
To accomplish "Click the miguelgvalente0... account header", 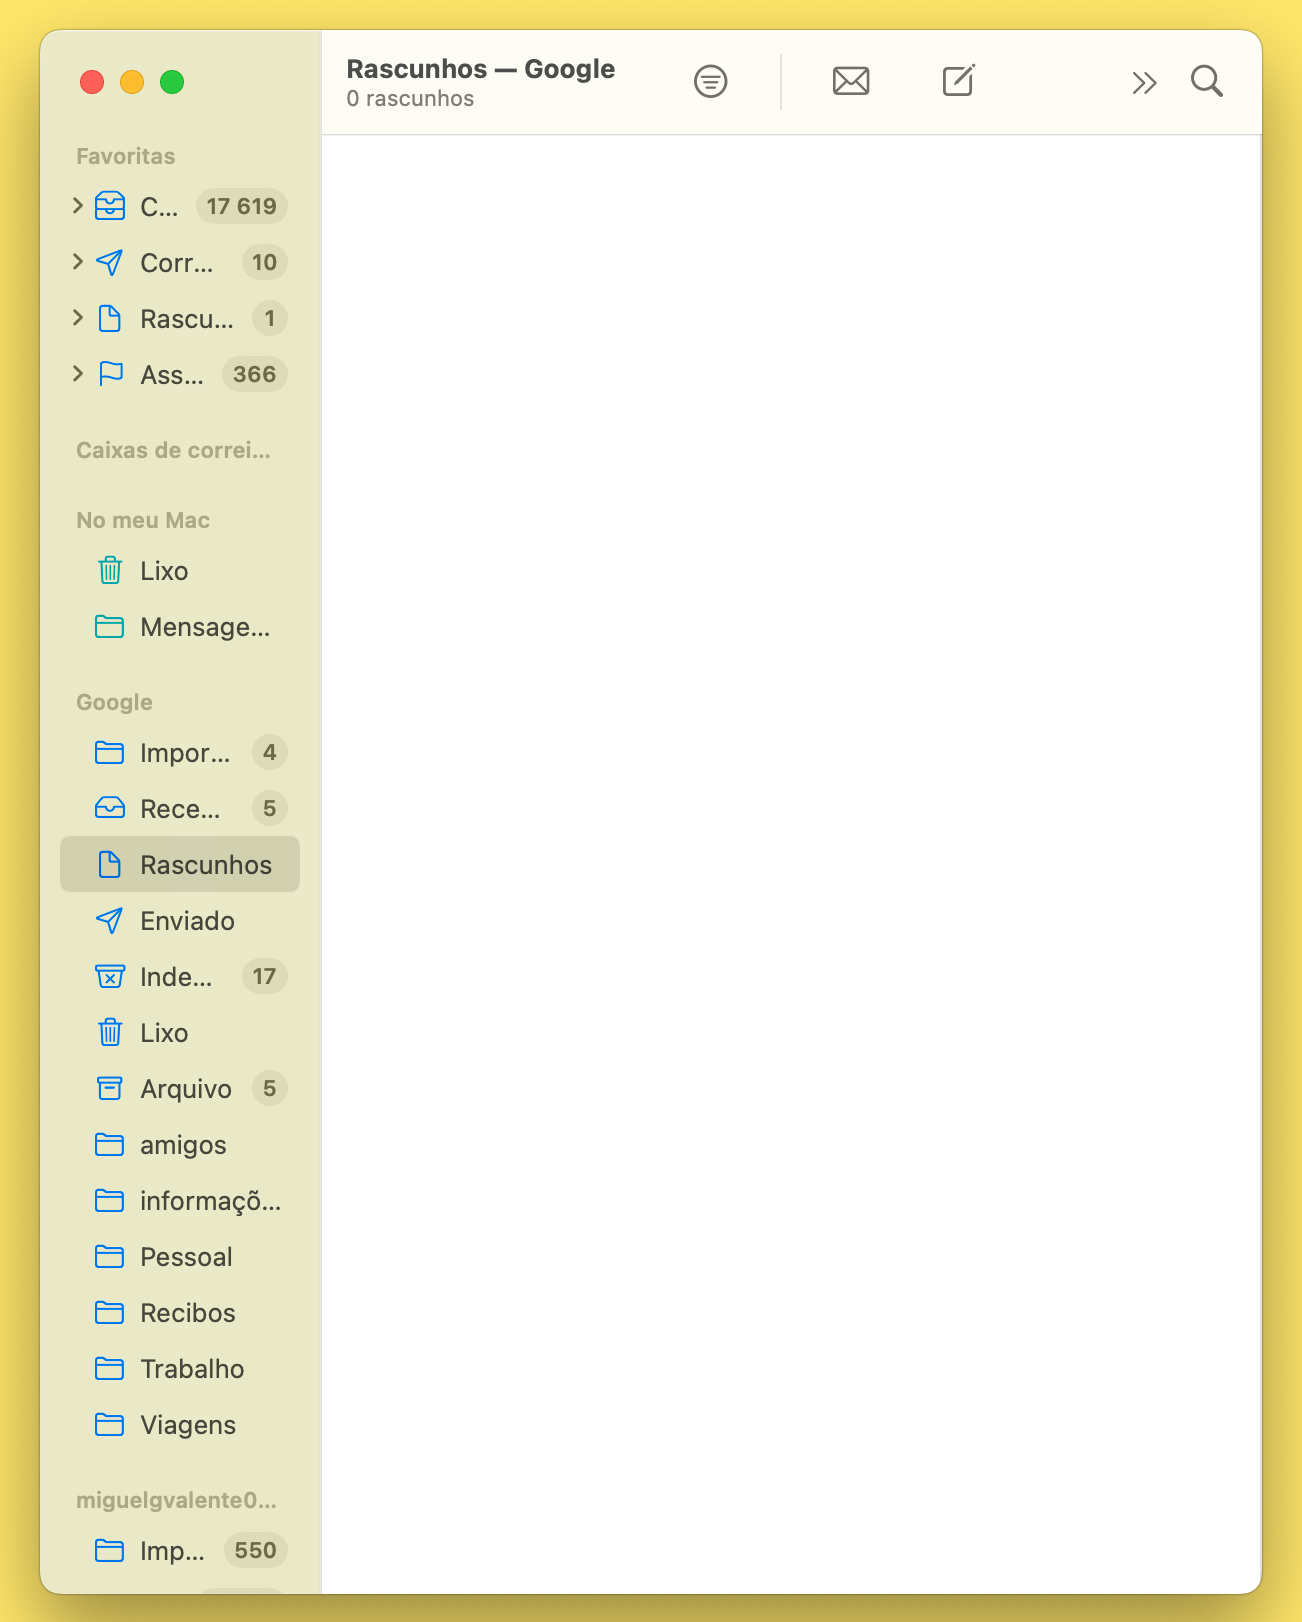I will pos(177,1500).
